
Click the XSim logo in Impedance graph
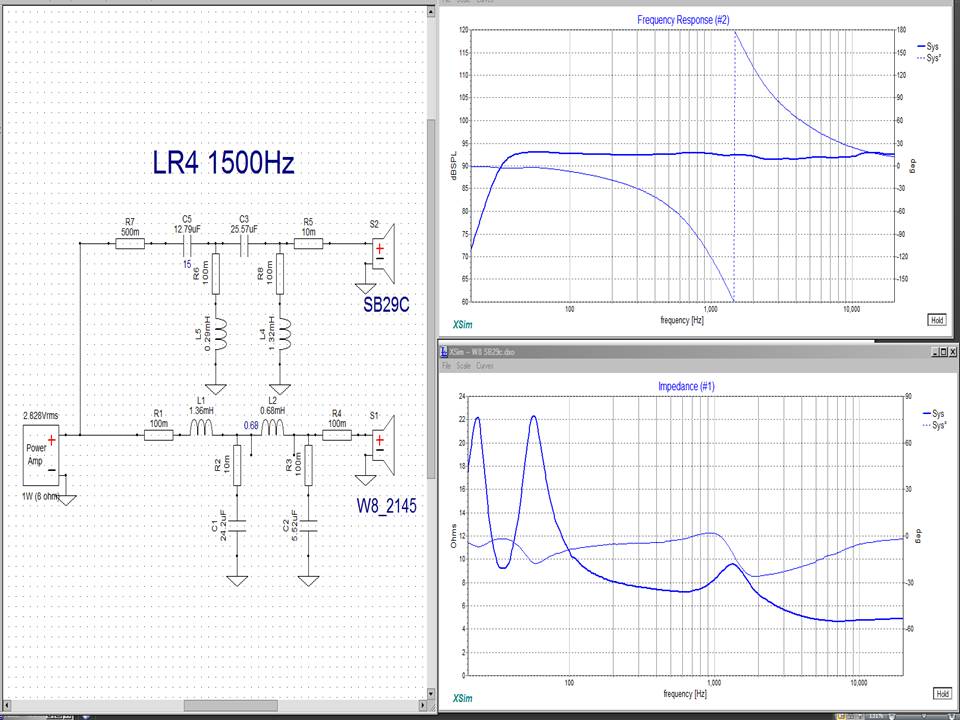[463, 698]
